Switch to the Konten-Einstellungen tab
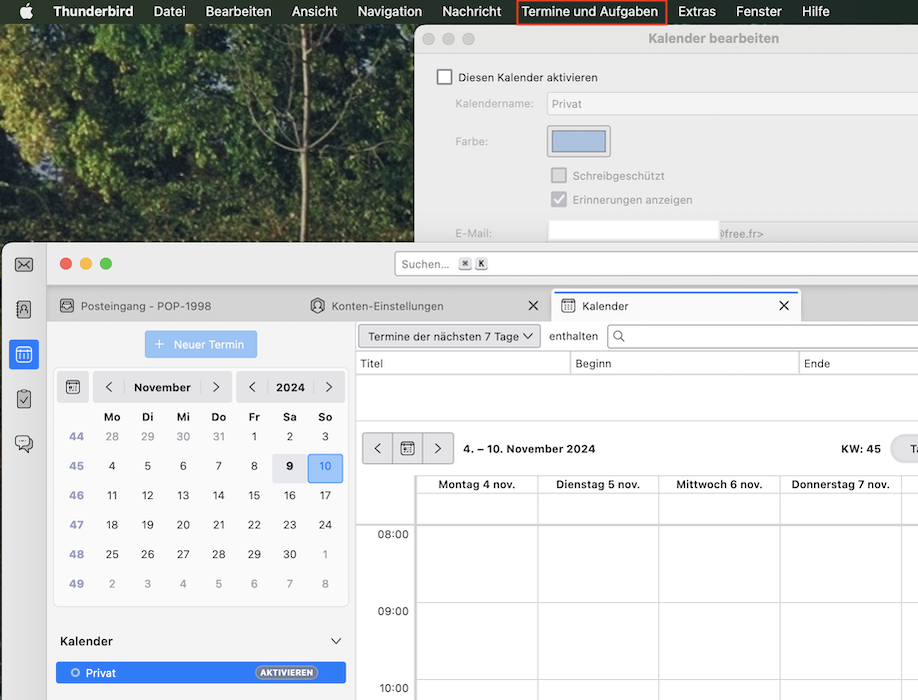The height and width of the screenshot is (700, 918). click(x=387, y=306)
